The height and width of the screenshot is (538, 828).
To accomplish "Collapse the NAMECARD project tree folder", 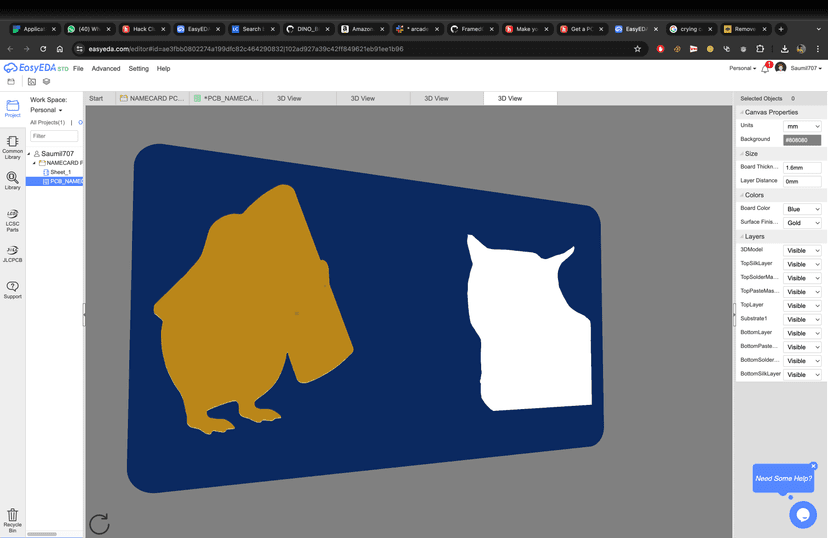I will pyautogui.click(x=35, y=163).
